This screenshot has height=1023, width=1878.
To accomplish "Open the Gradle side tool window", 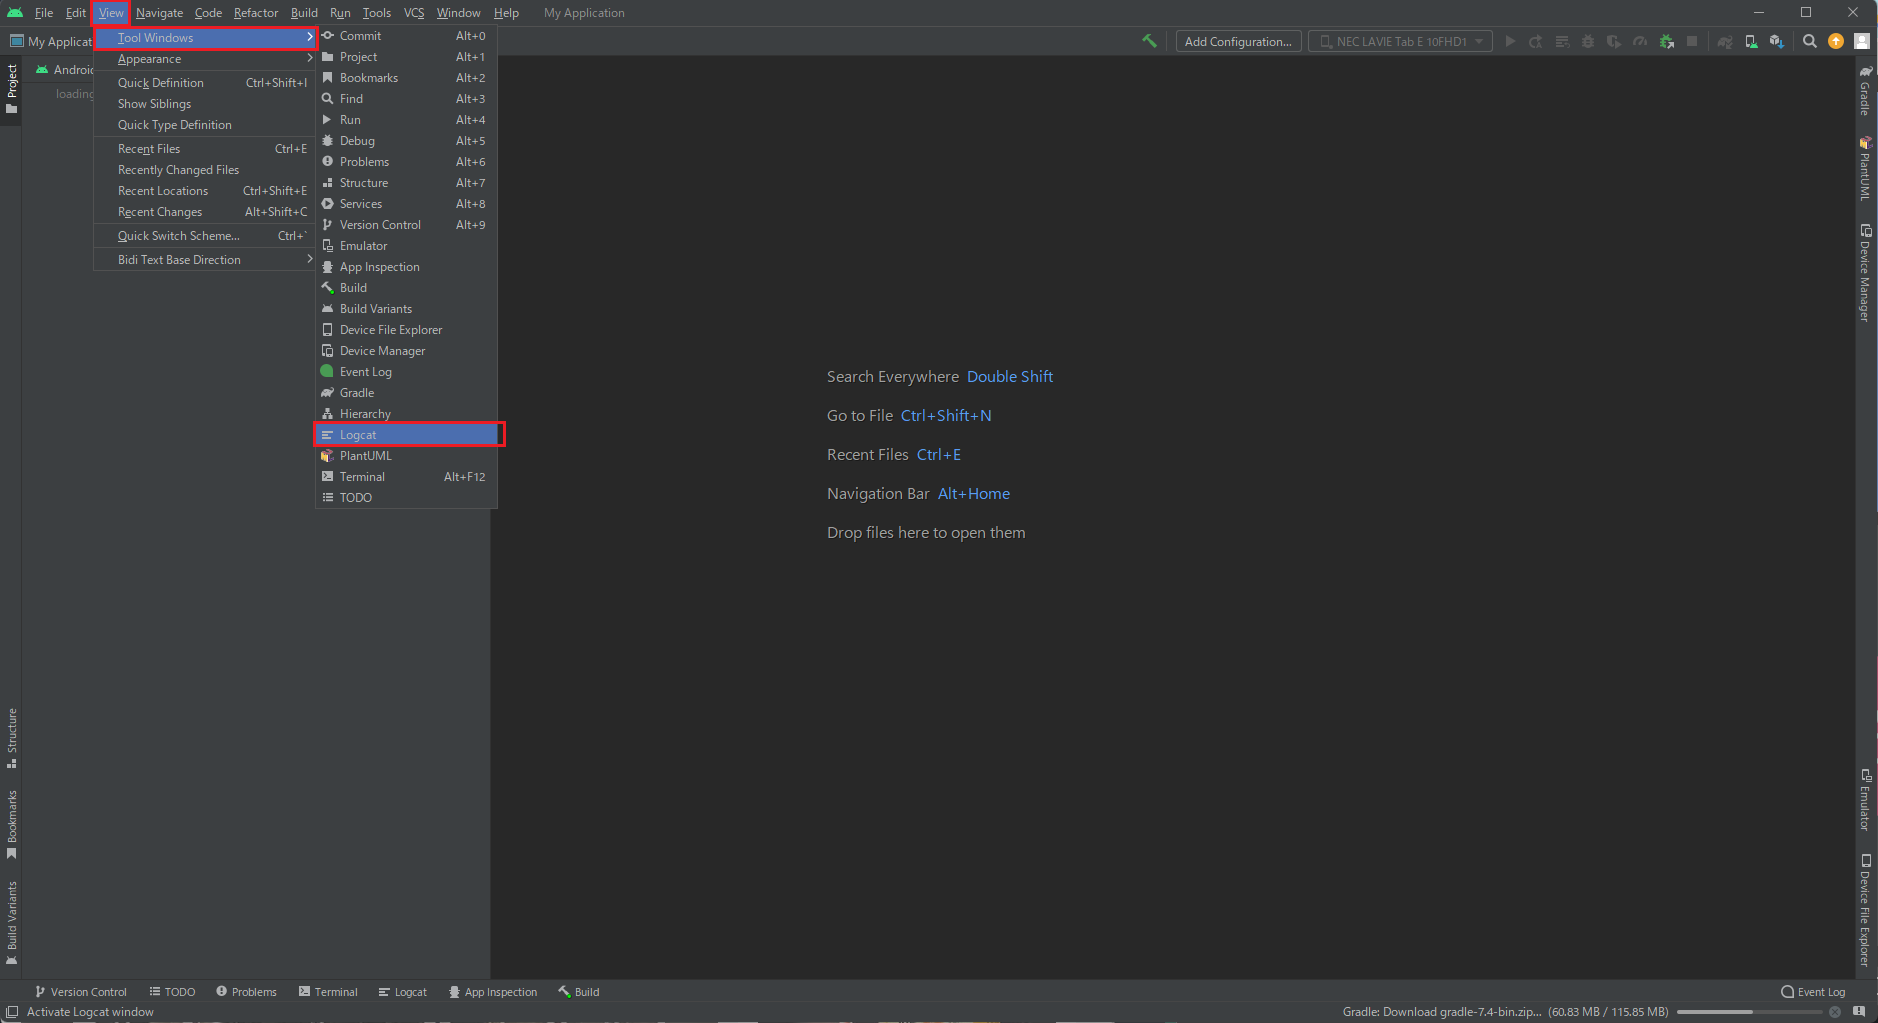I will [x=1866, y=90].
